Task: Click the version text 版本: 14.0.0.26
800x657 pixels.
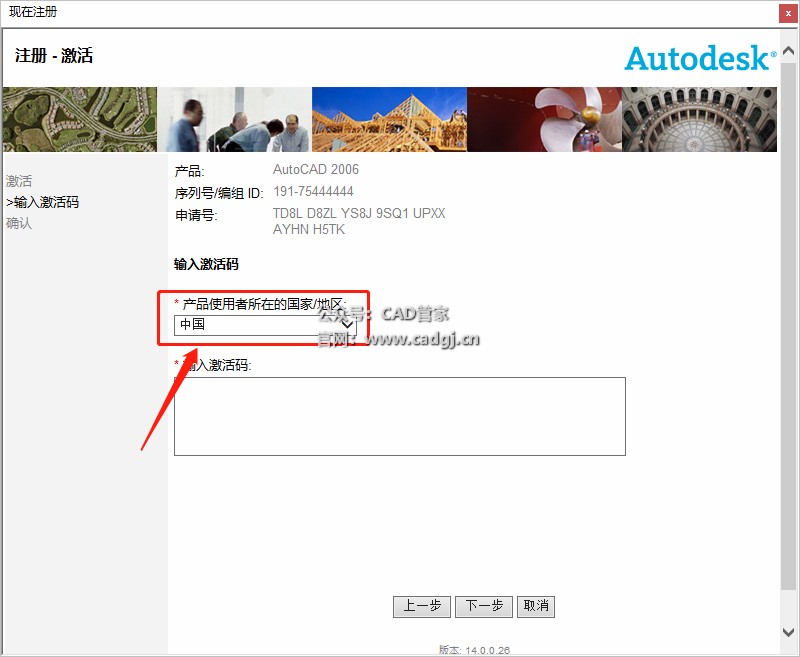Action: click(x=474, y=650)
